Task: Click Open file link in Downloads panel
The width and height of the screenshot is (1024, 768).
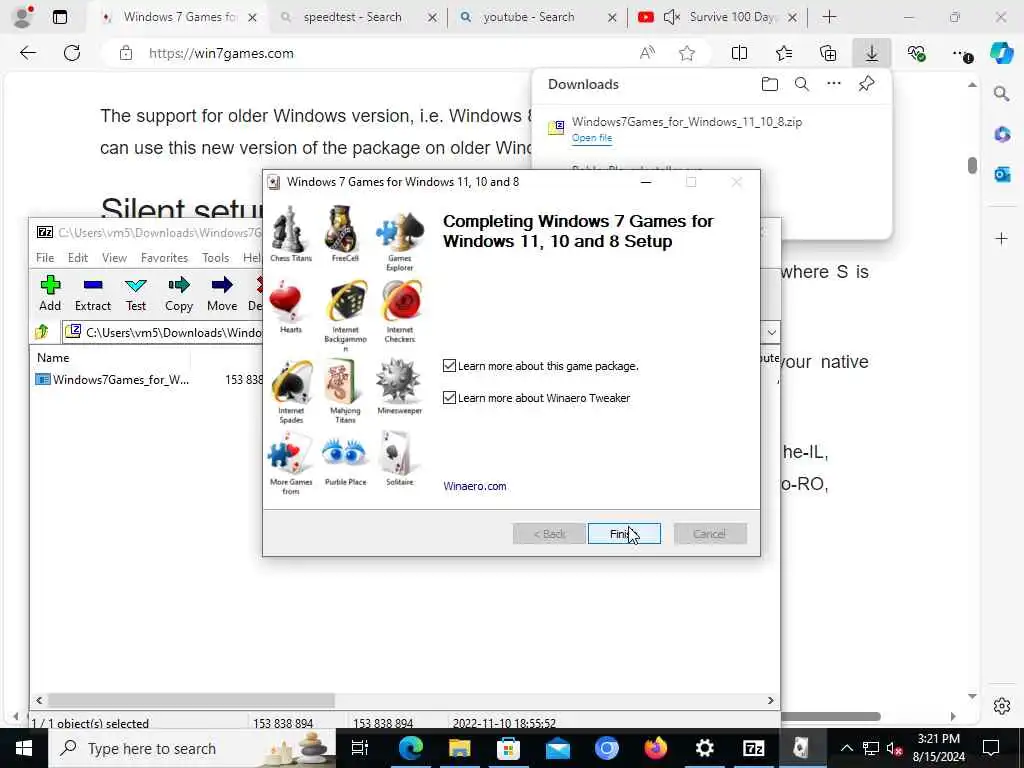Action: coord(592,138)
